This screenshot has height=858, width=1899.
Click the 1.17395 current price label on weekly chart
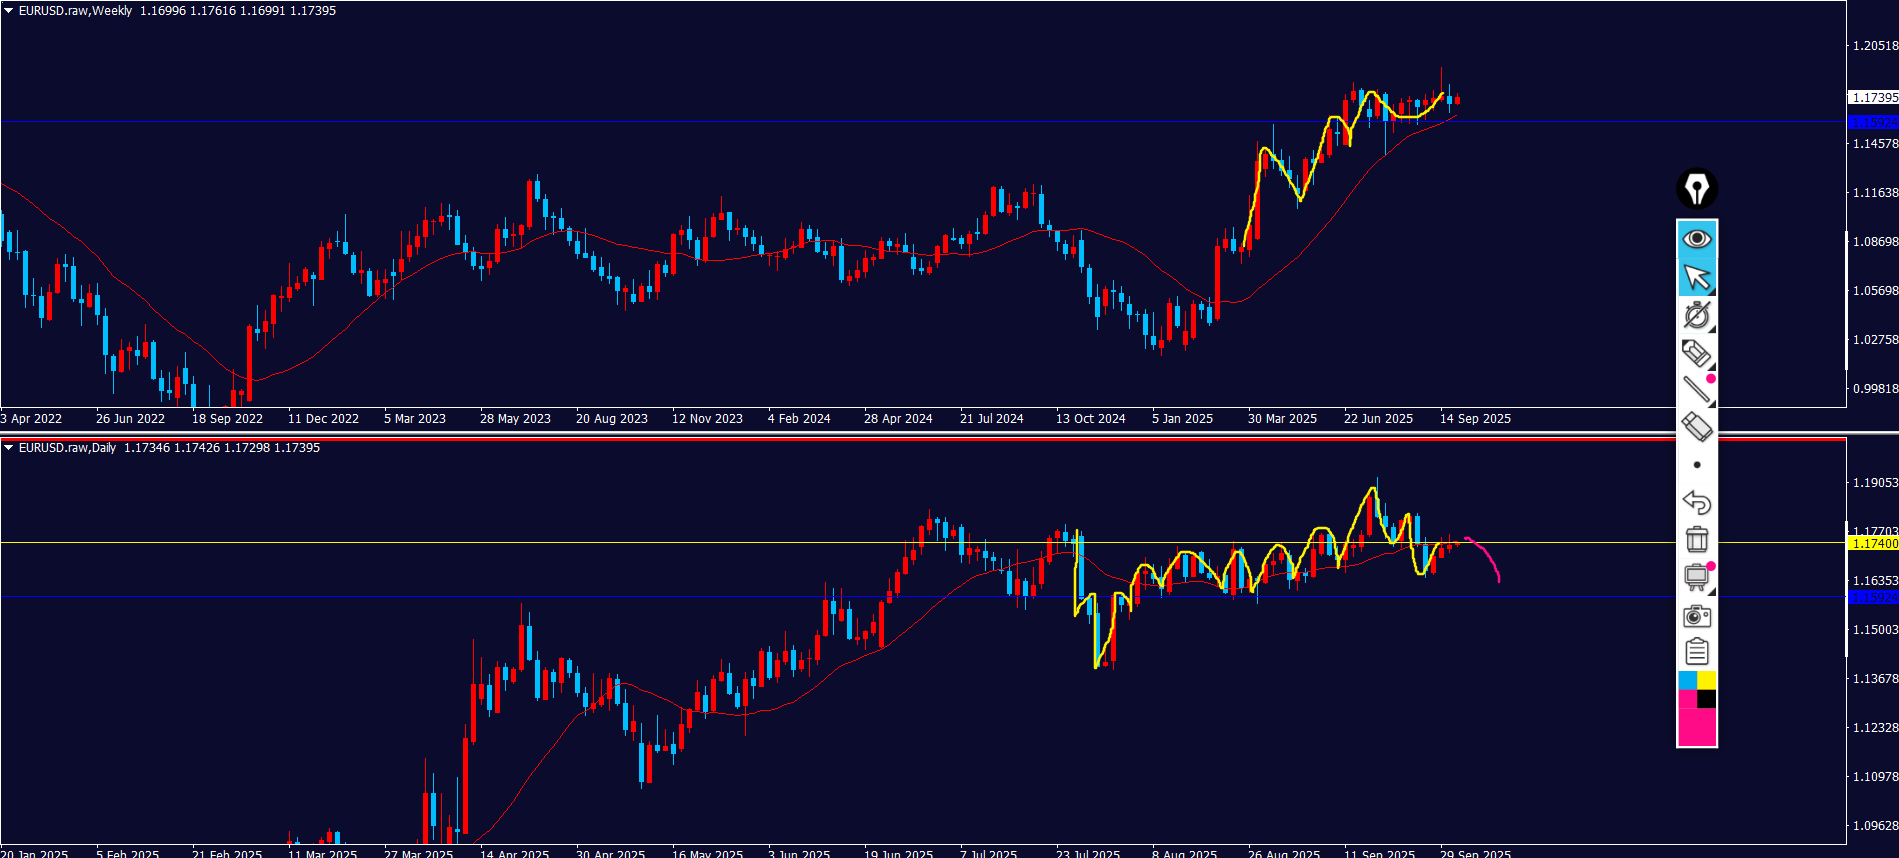point(1873,98)
